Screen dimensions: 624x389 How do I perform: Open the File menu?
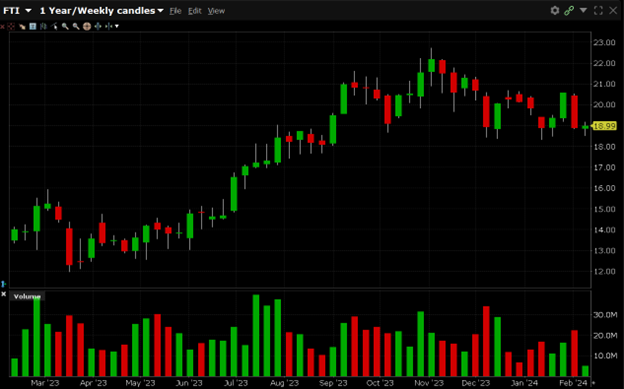[x=176, y=11]
